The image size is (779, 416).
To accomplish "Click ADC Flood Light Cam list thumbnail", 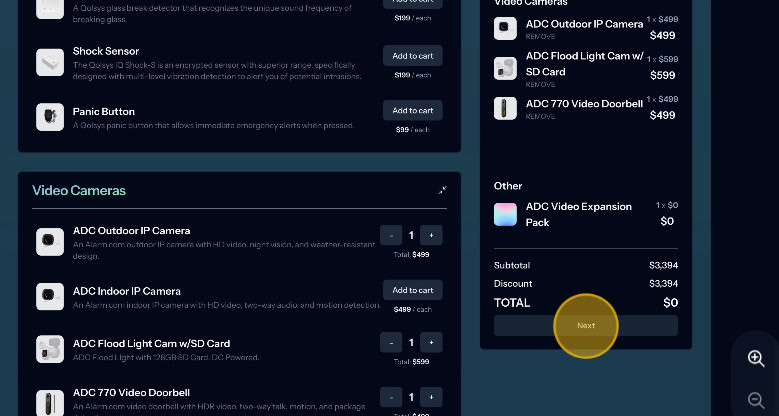I will pos(50,349).
